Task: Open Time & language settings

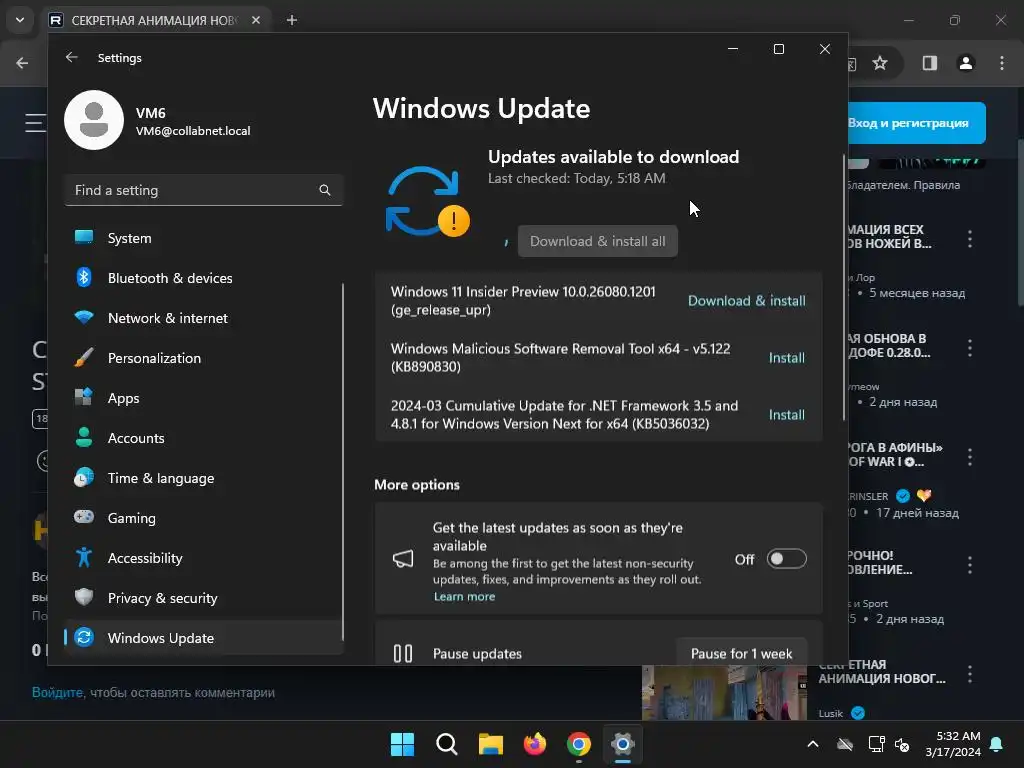Action: coord(204,478)
